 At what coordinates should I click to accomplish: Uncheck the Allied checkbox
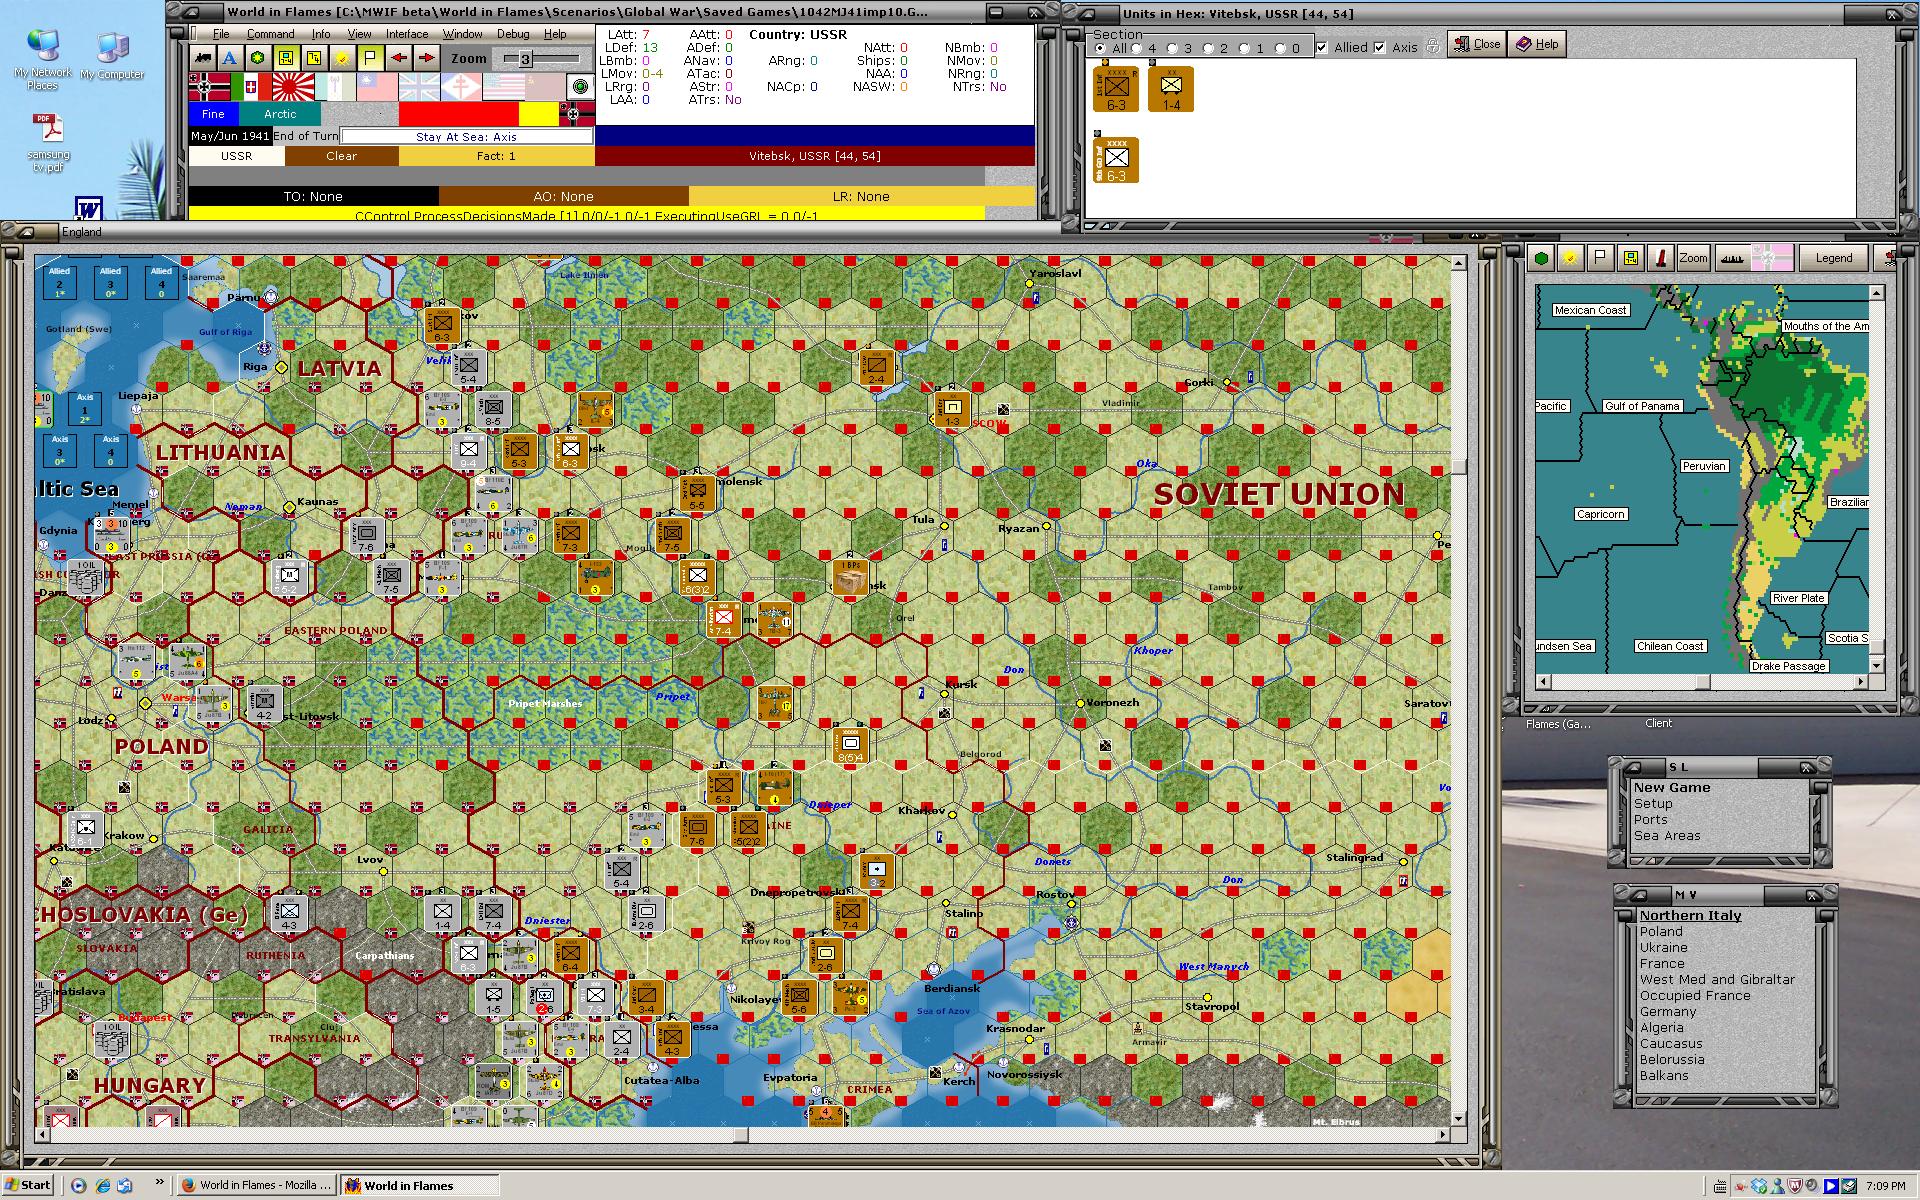1322,47
